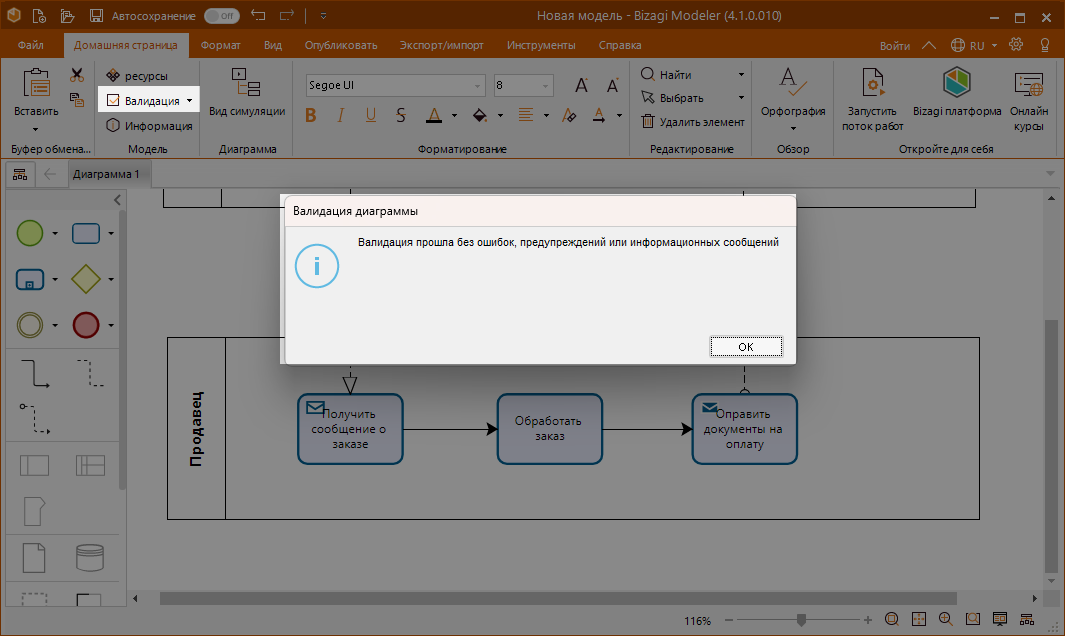Open the language dropdown showing RU
Image resolution: width=1065 pixels, height=636 pixels.
coord(974,45)
